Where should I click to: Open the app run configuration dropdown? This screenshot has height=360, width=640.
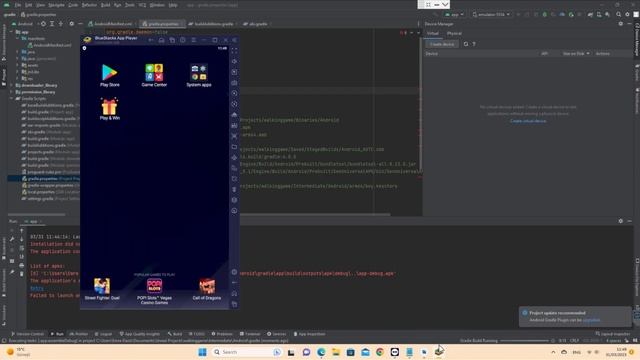click(x=455, y=14)
